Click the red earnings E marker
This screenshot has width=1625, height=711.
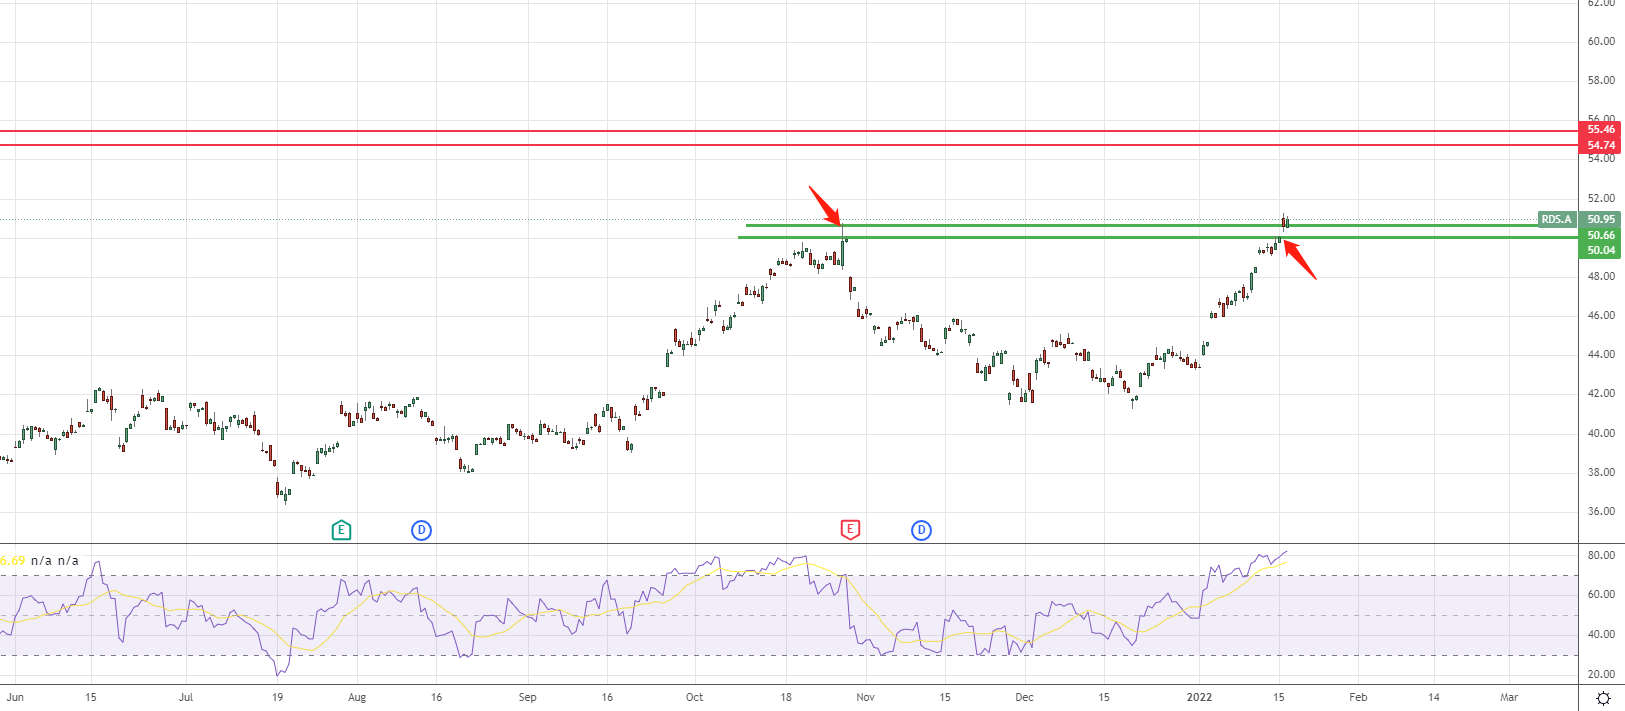click(850, 530)
